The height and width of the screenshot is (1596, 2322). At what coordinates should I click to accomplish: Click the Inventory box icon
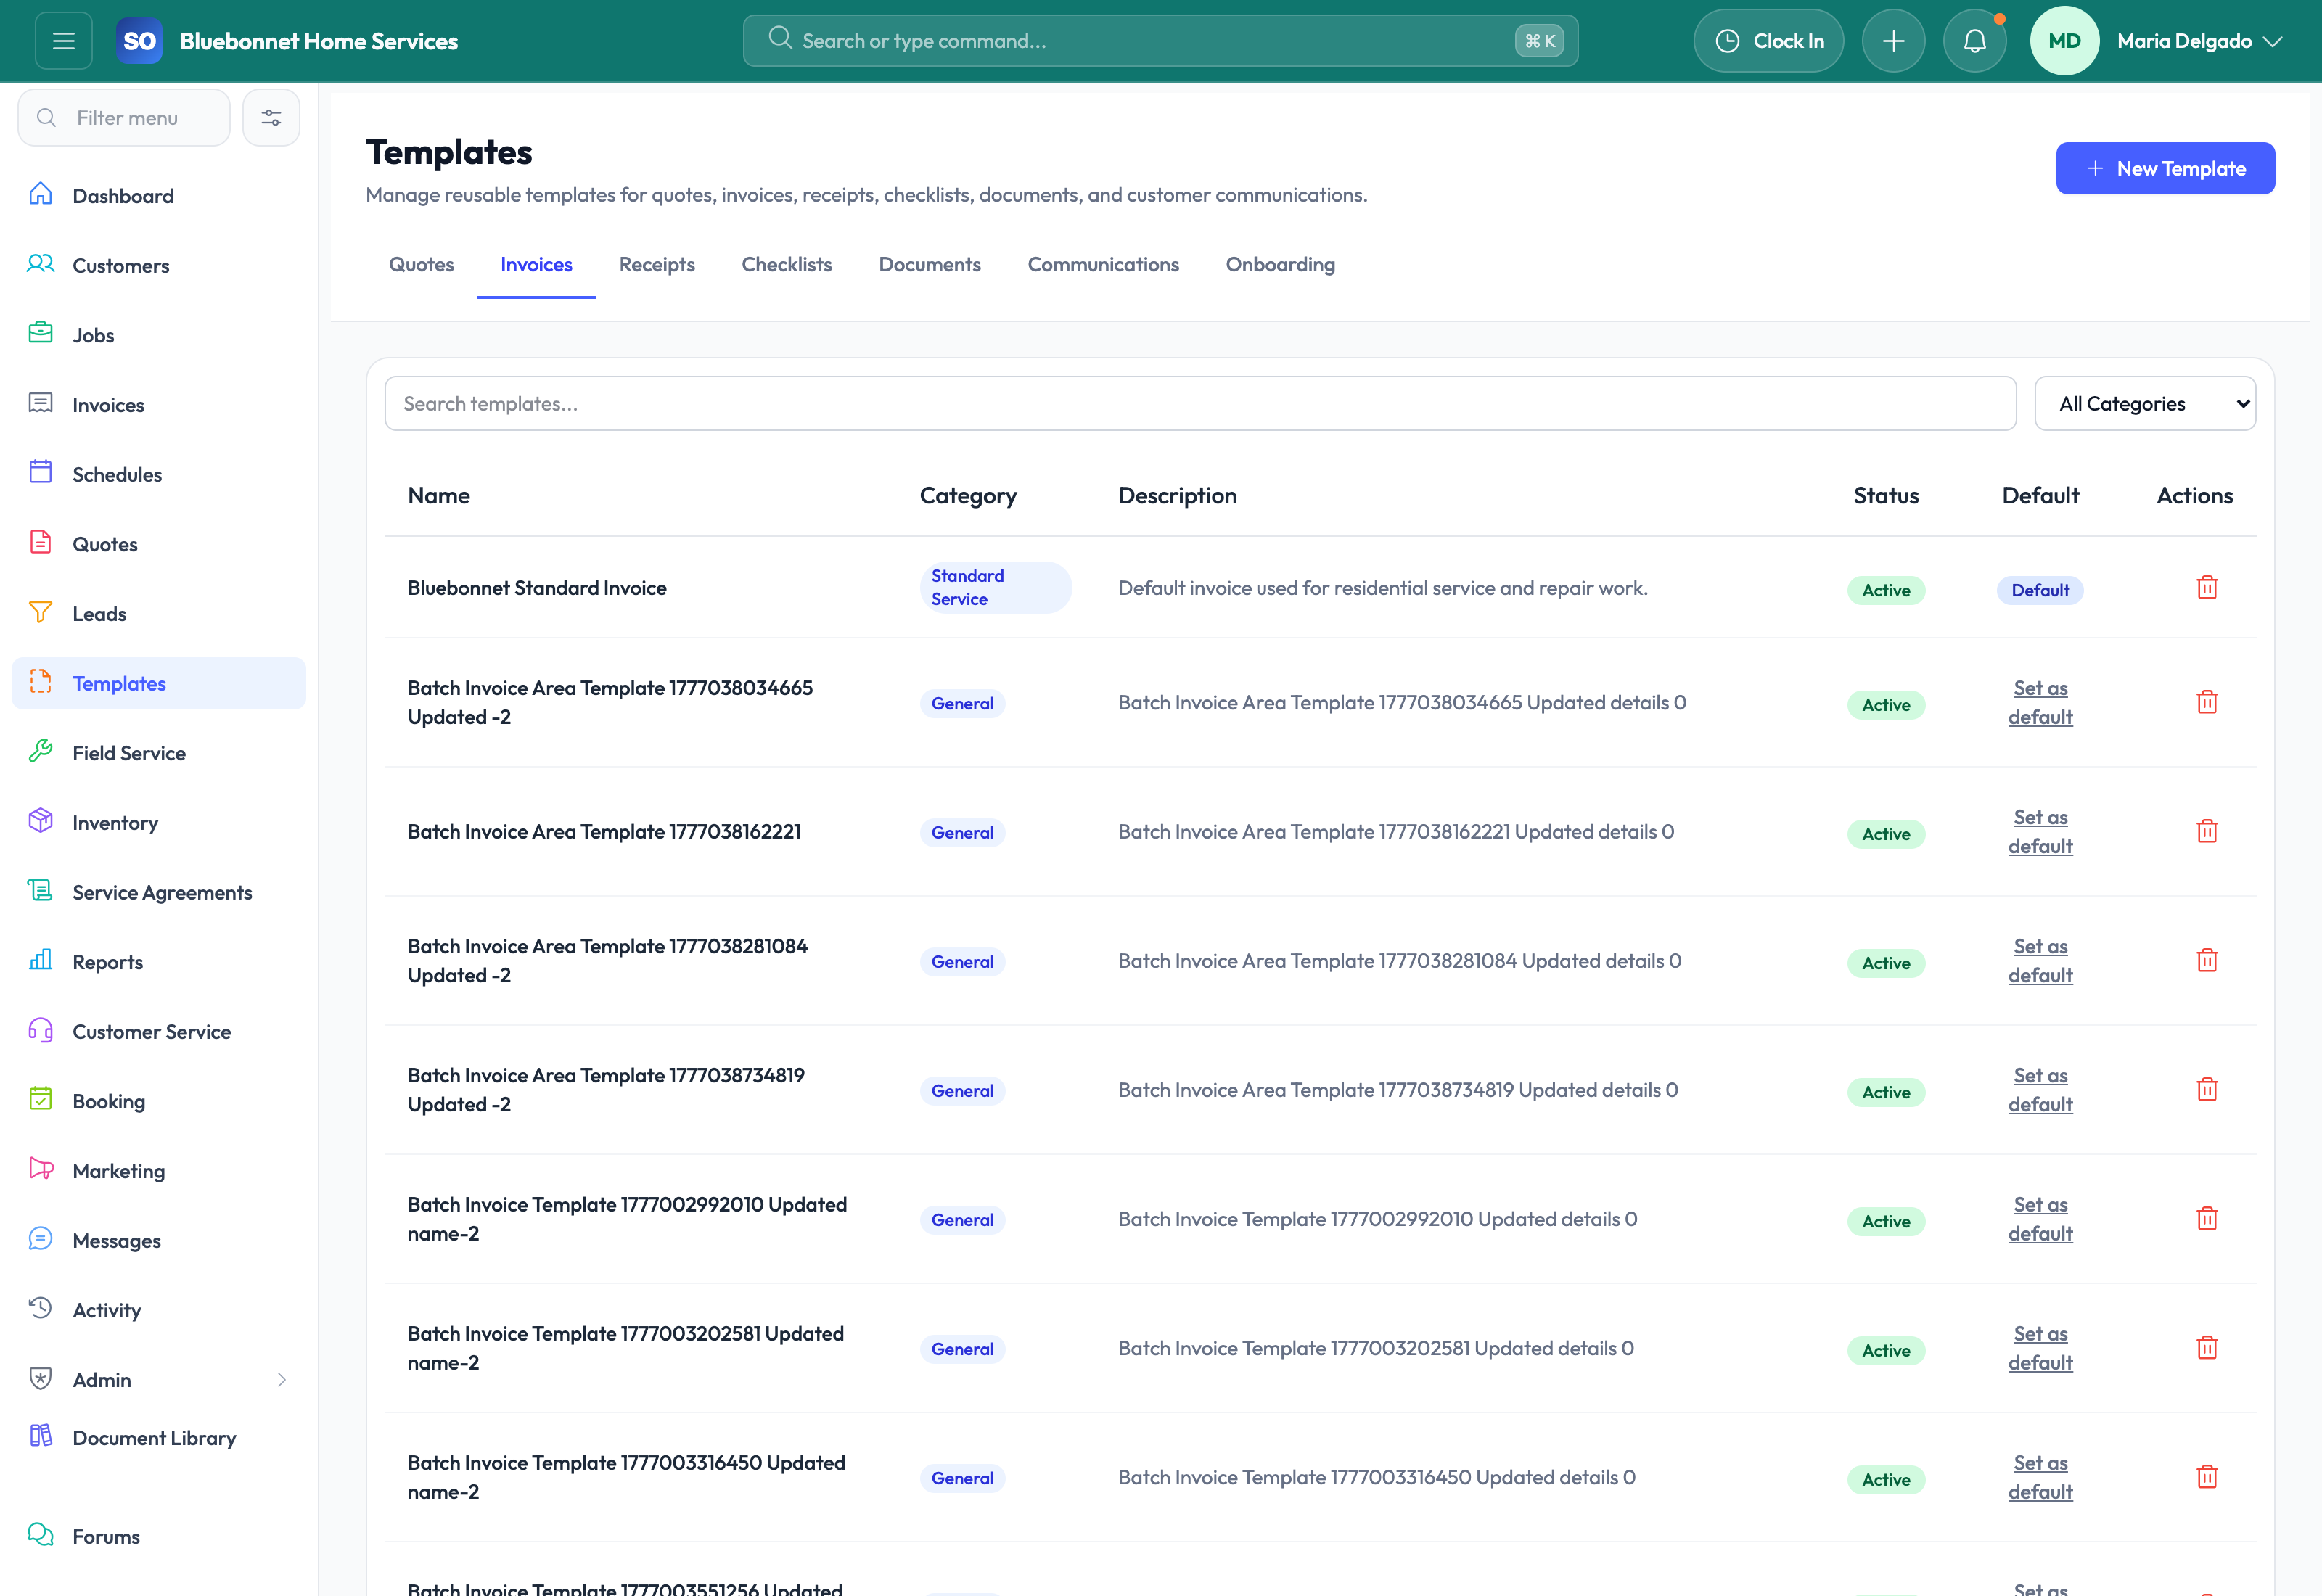41,821
